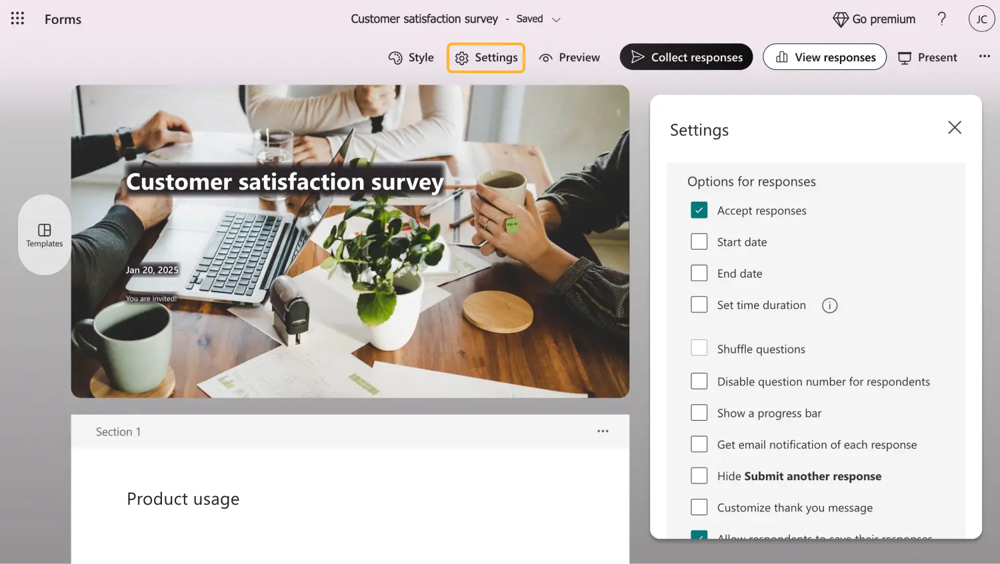Close the Settings panel
The image size is (1000, 564).
[954, 128]
